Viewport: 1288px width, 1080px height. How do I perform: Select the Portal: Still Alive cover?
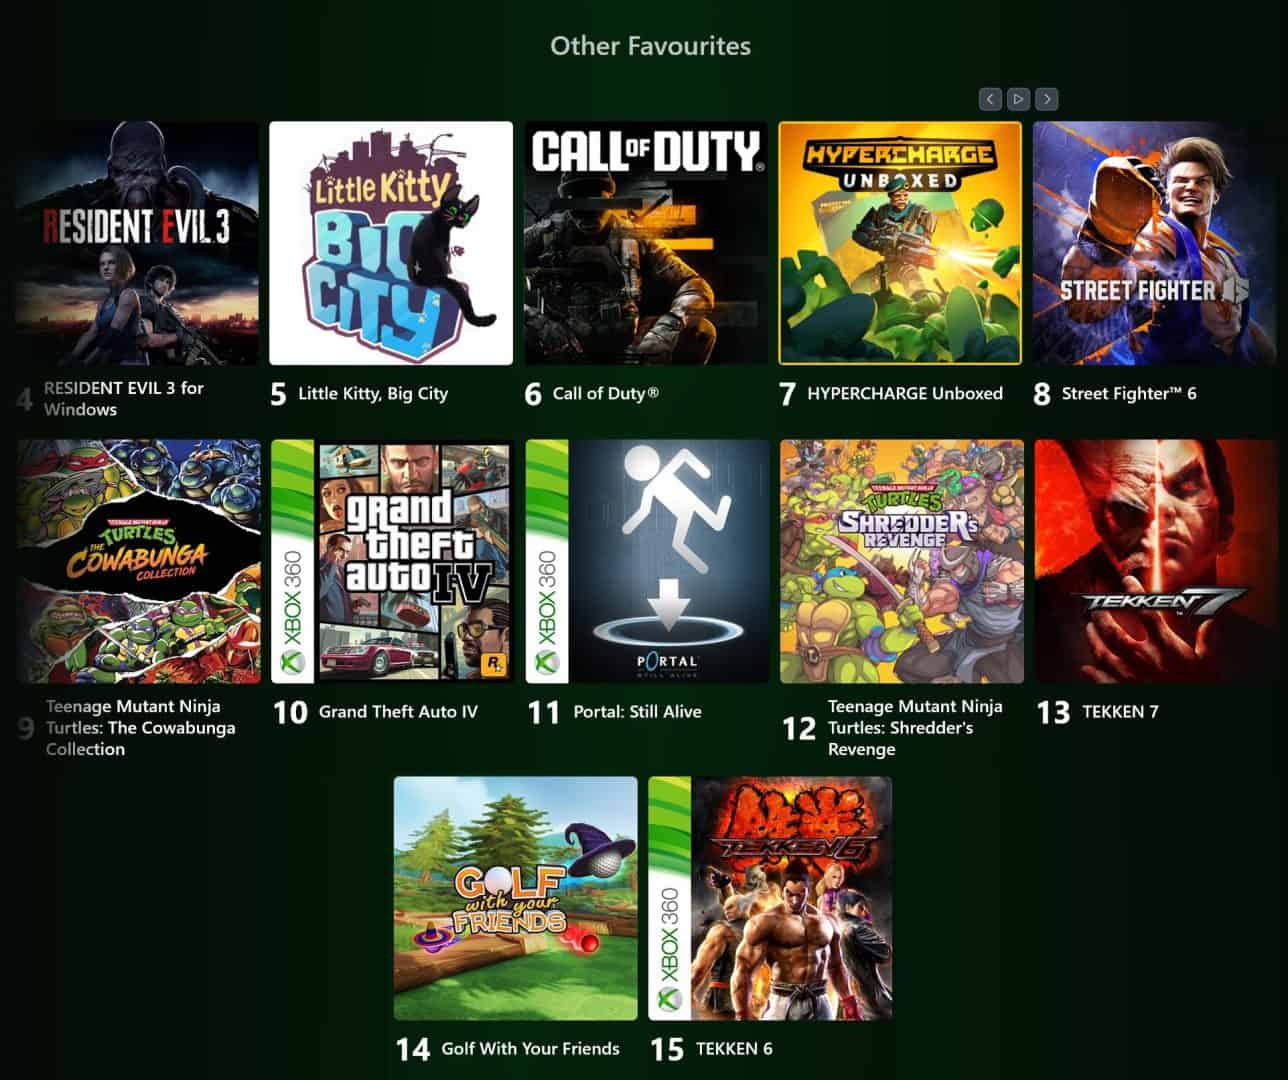pyautogui.click(x=648, y=561)
